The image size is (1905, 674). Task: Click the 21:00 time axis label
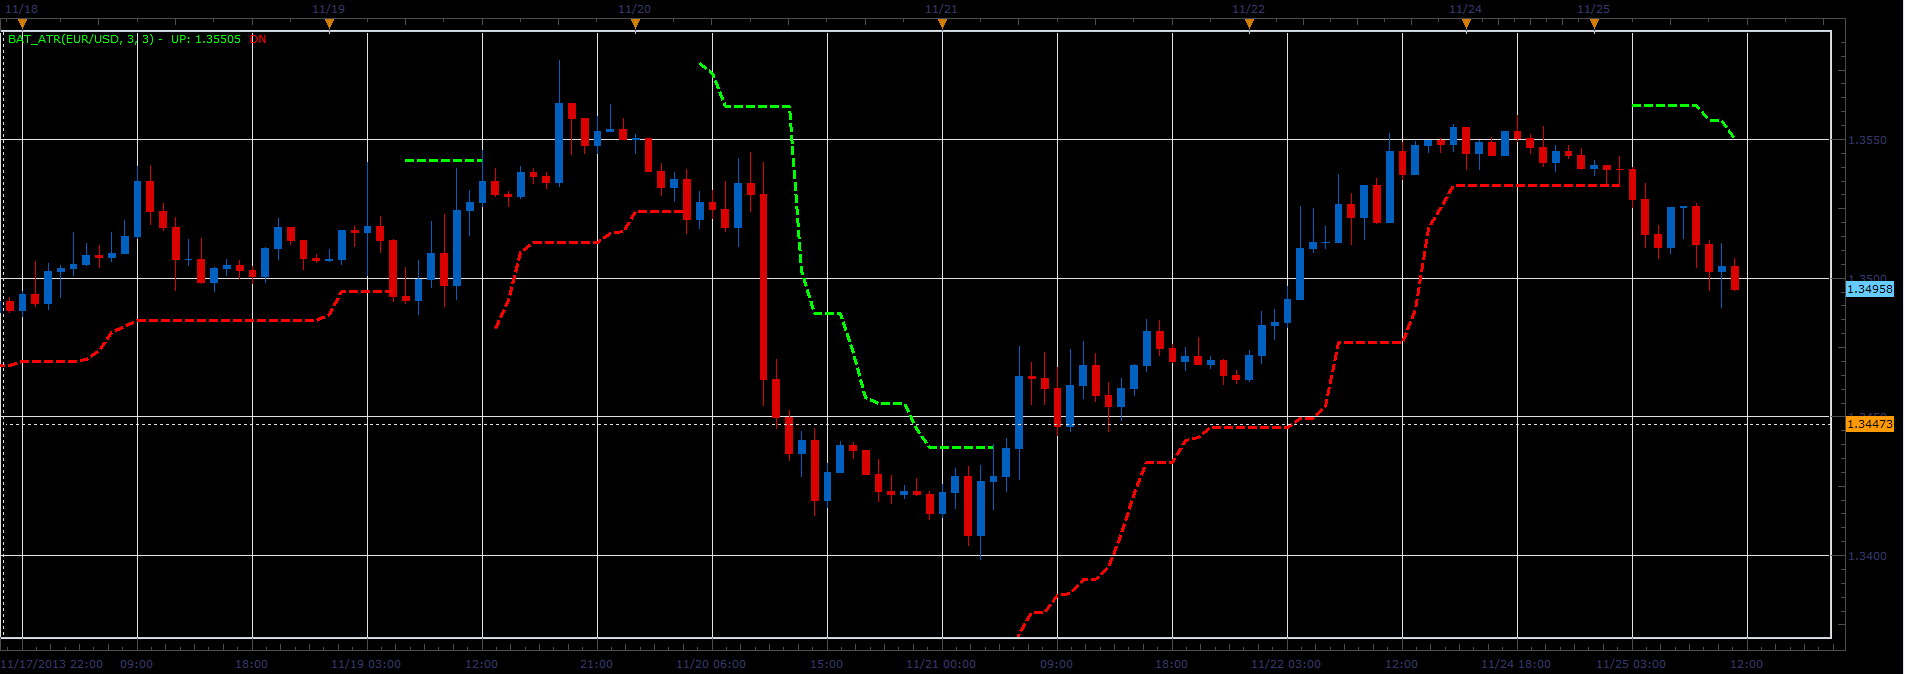(596, 664)
